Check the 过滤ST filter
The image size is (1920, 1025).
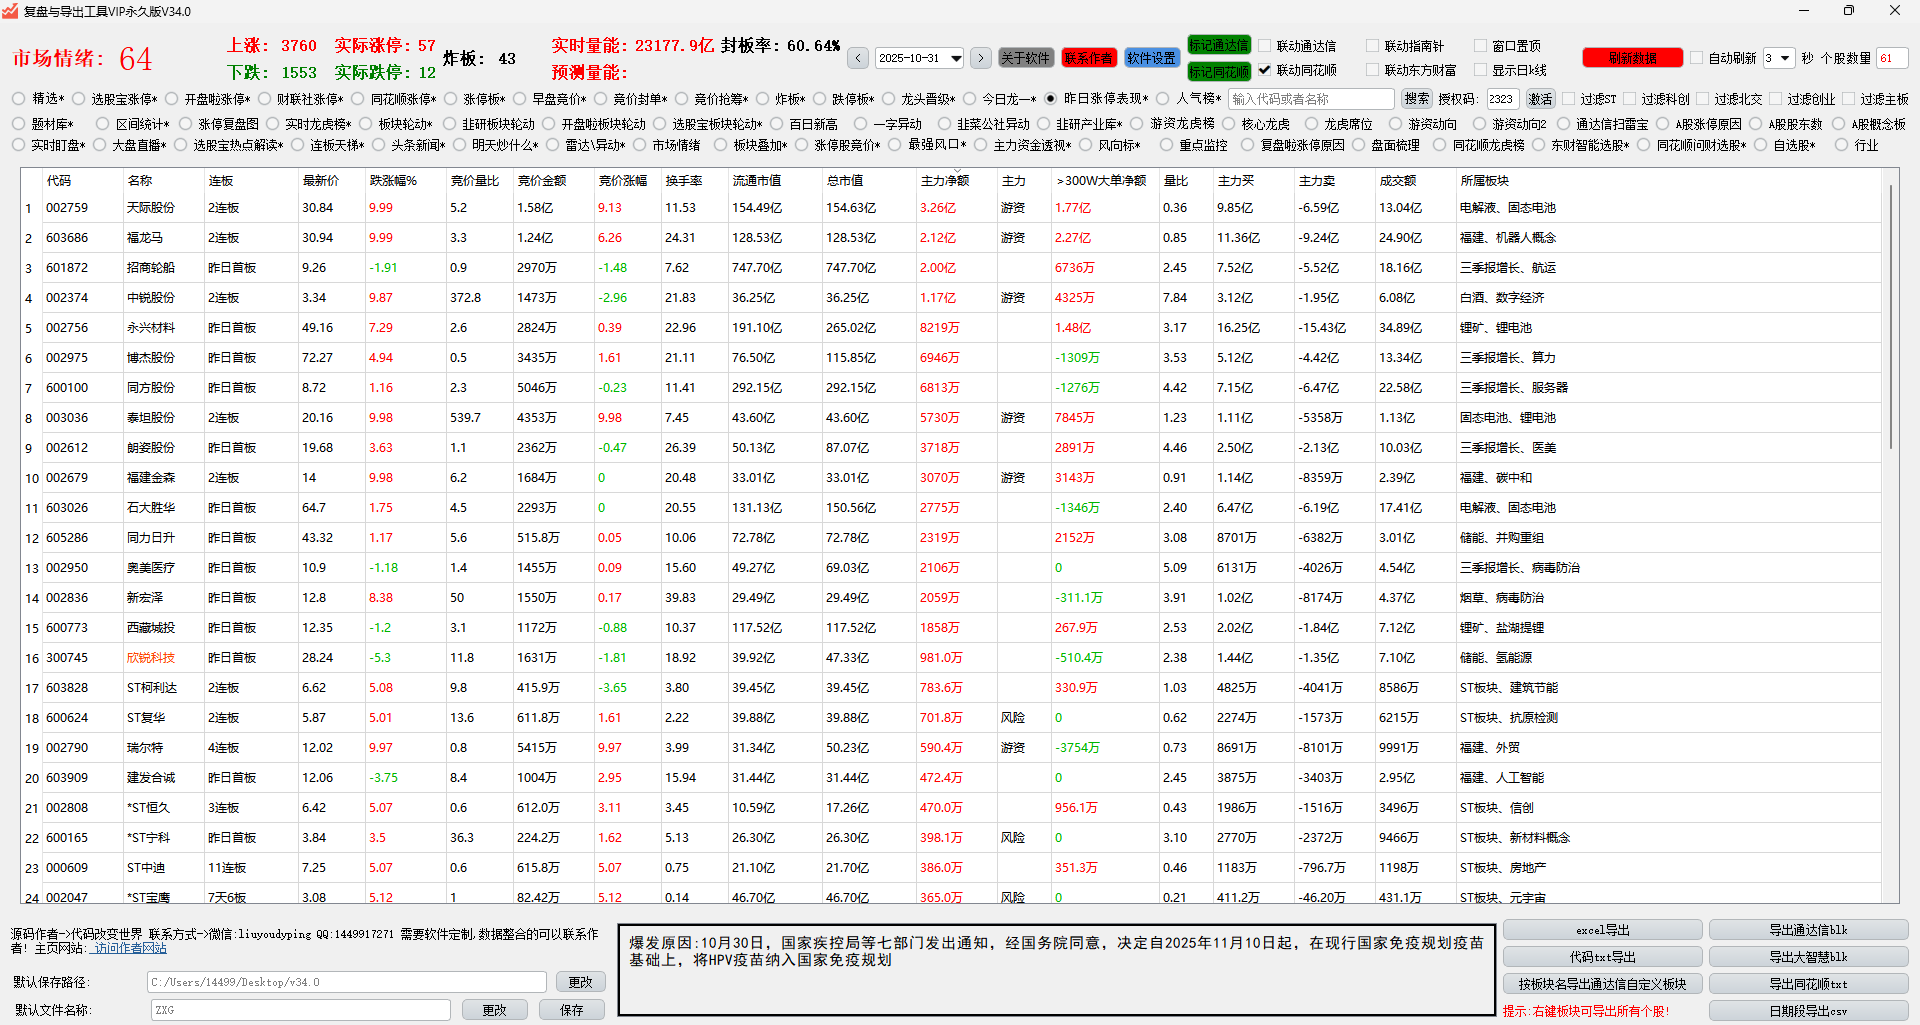[x=1569, y=99]
